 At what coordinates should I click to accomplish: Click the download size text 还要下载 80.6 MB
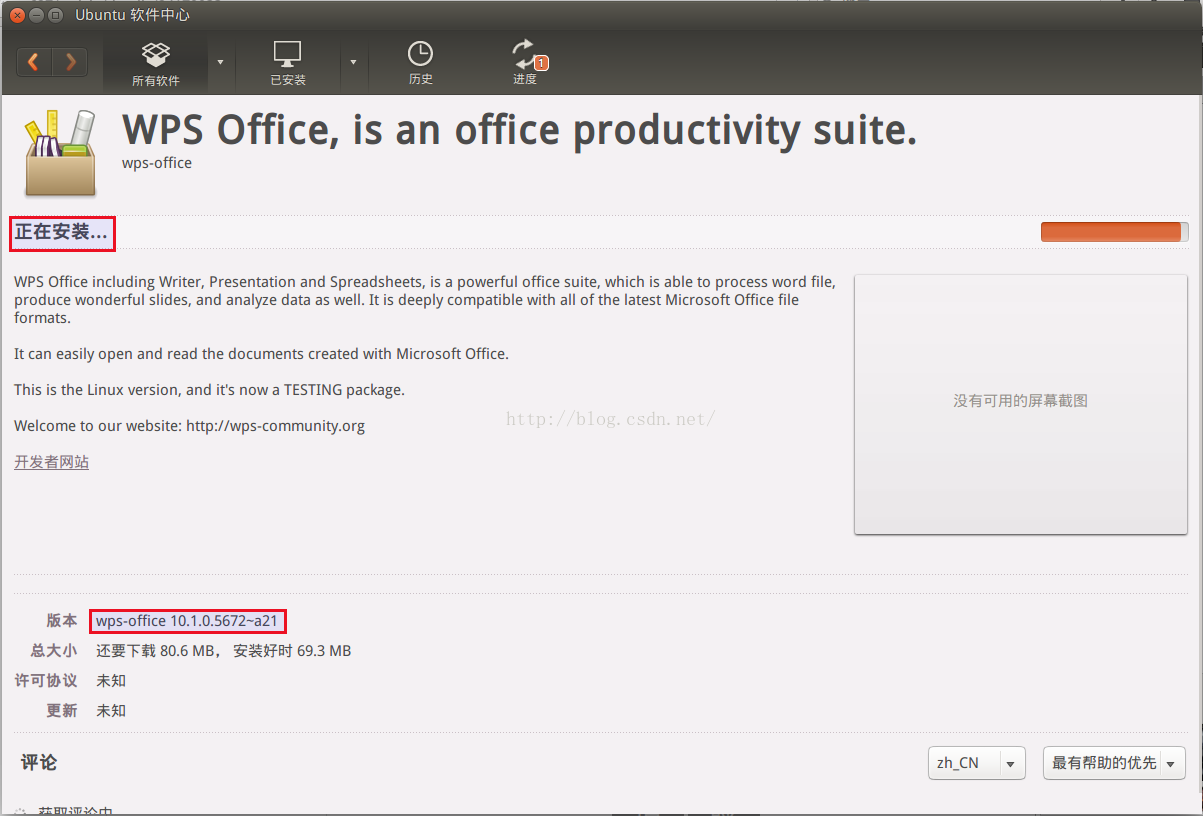[156, 651]
